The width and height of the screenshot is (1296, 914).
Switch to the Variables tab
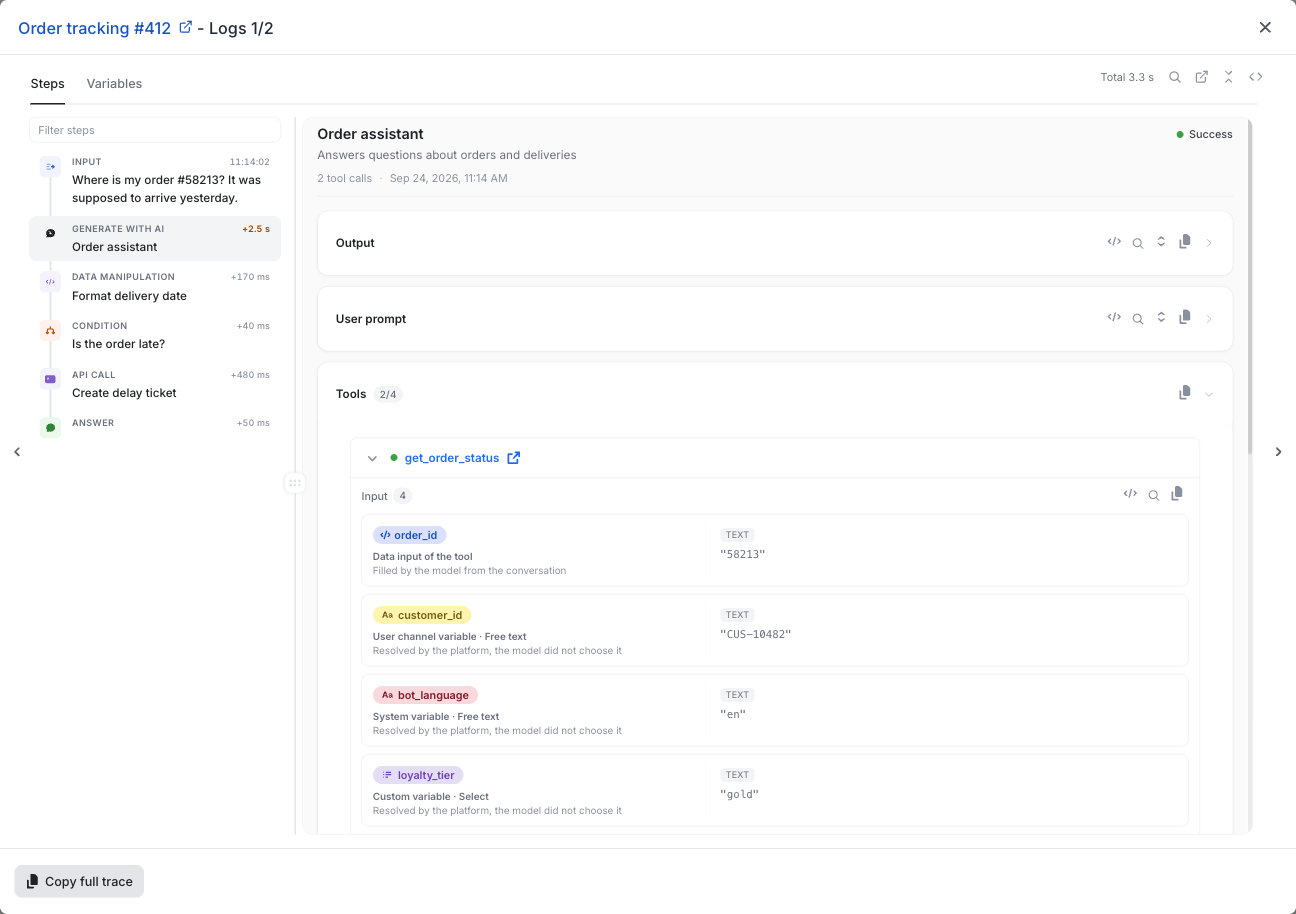(114, 84)
